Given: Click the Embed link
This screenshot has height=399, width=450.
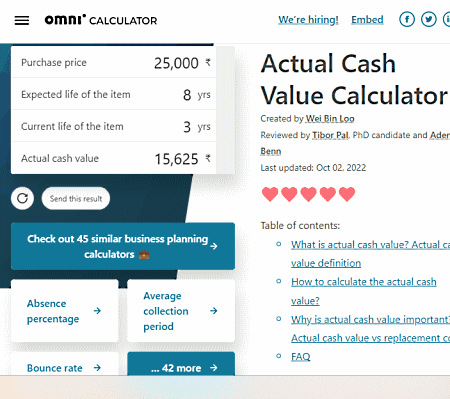Looking at the screenshot, I should coord(367,20).
